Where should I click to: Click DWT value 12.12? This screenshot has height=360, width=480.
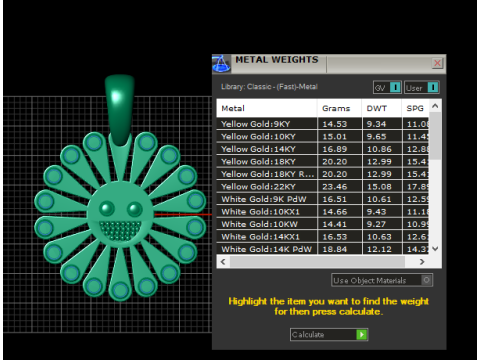coord(379,249)
